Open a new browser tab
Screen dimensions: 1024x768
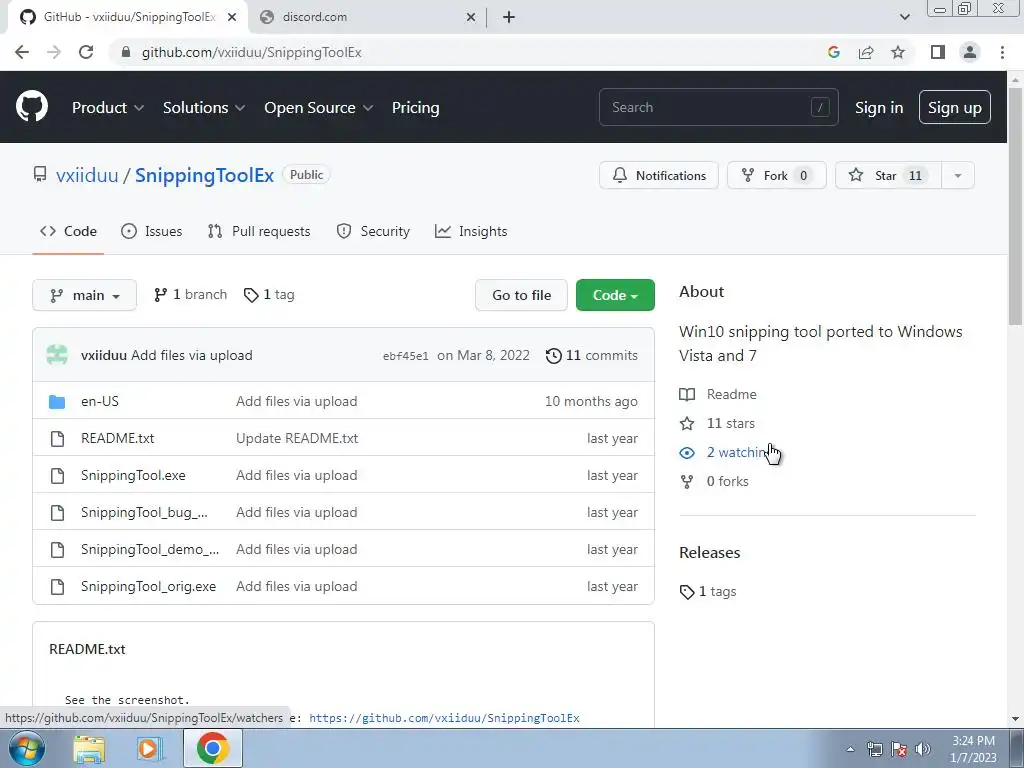click(509, 17)
